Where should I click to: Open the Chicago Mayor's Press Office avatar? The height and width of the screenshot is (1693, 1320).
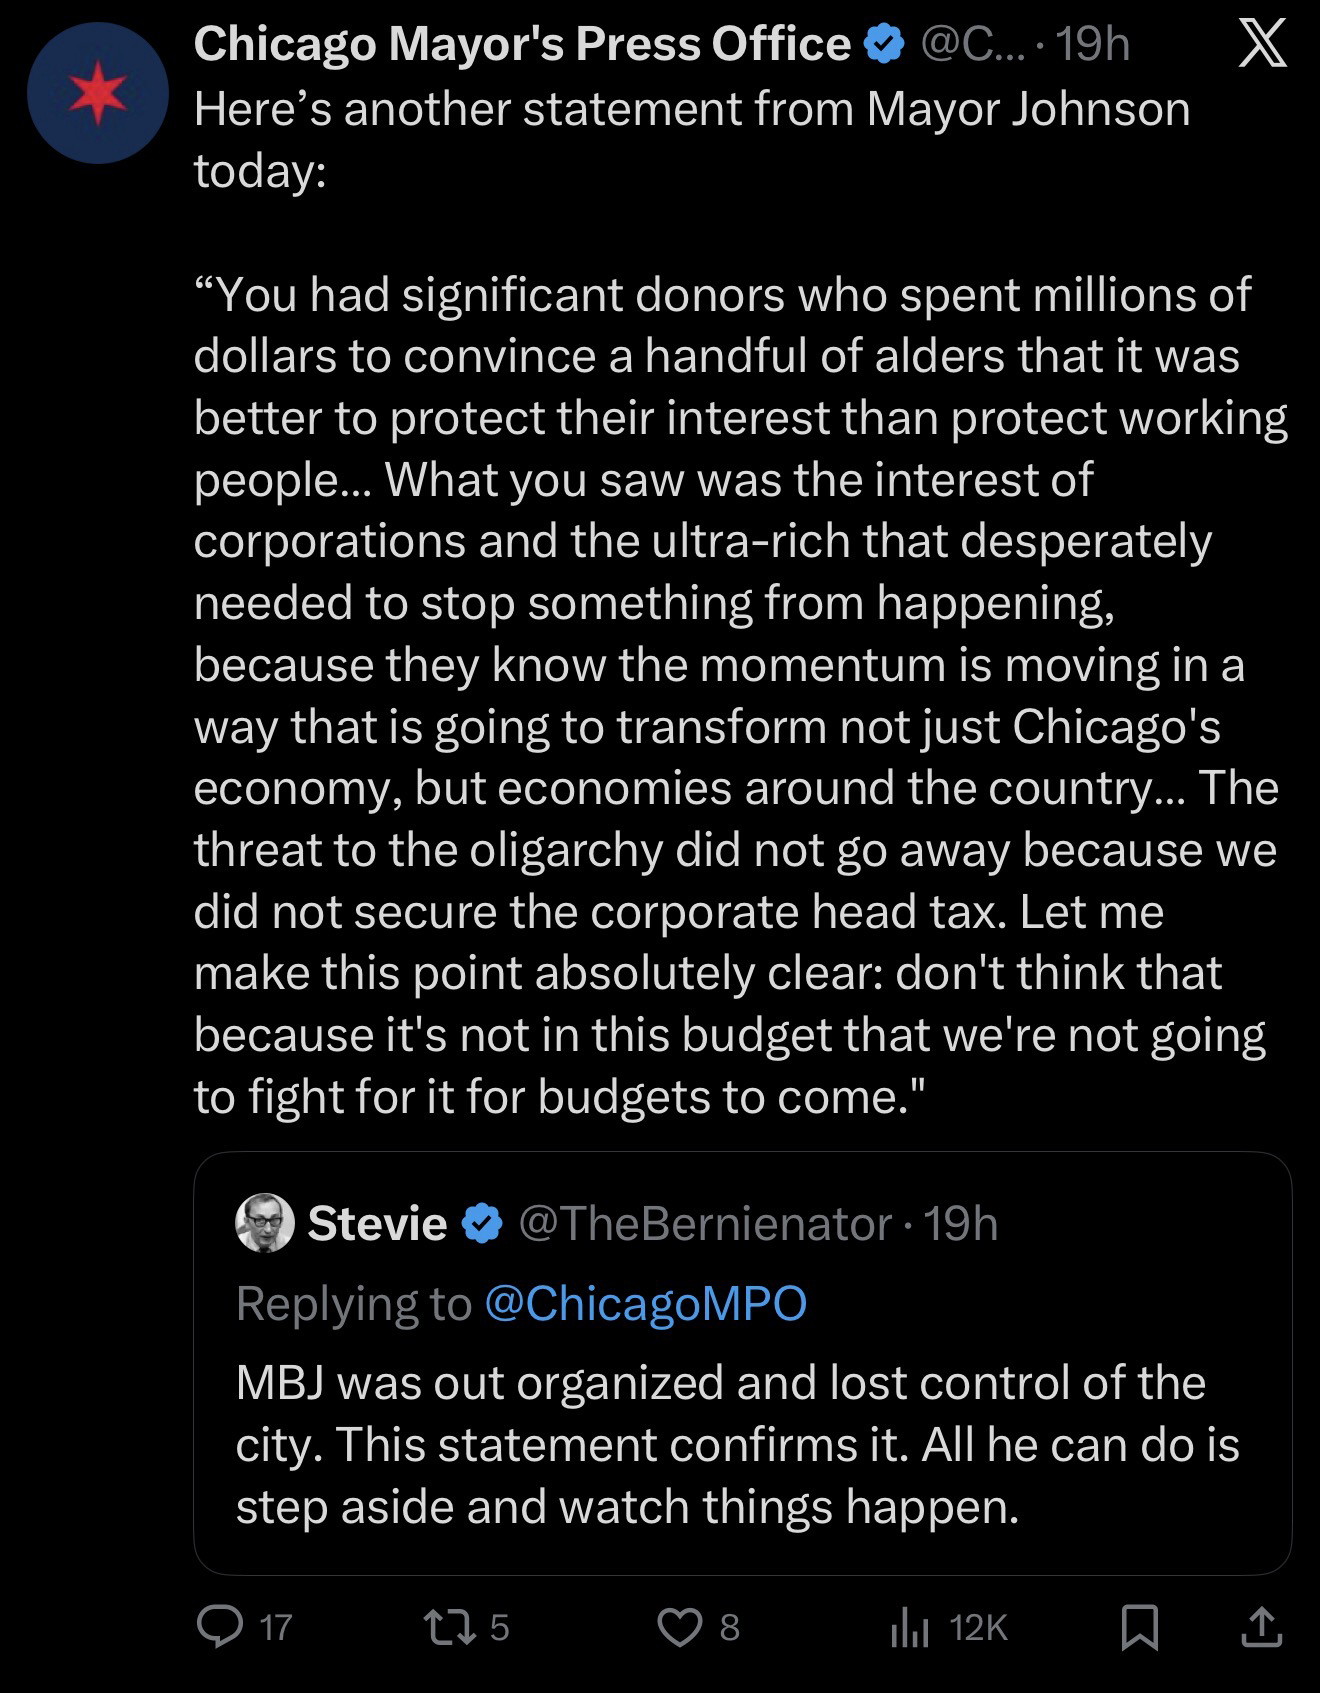98,93
